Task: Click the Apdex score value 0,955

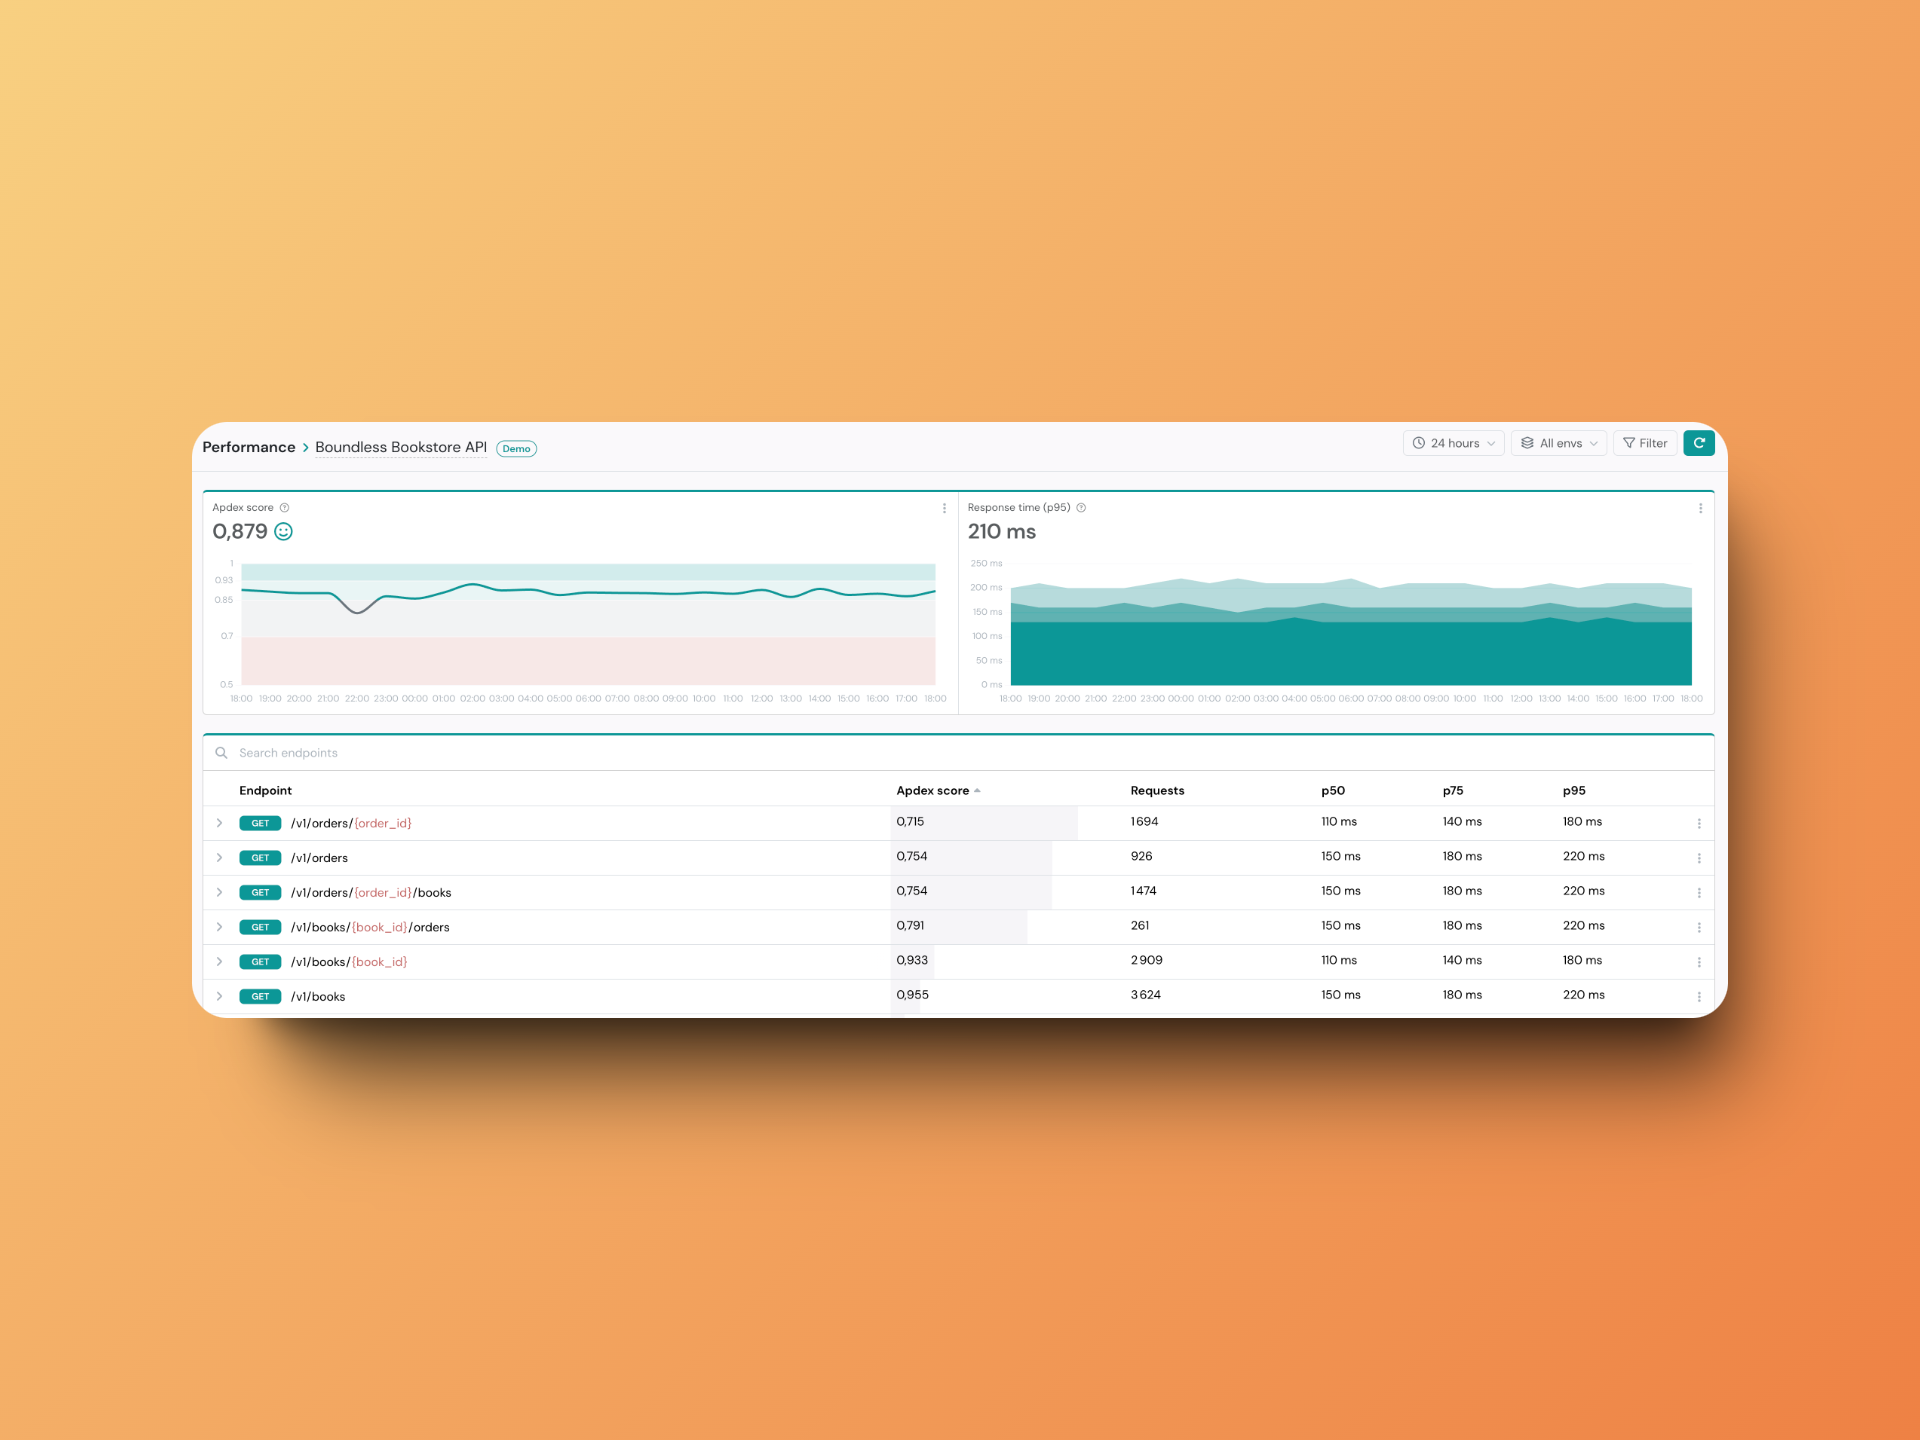Action: 913,995
